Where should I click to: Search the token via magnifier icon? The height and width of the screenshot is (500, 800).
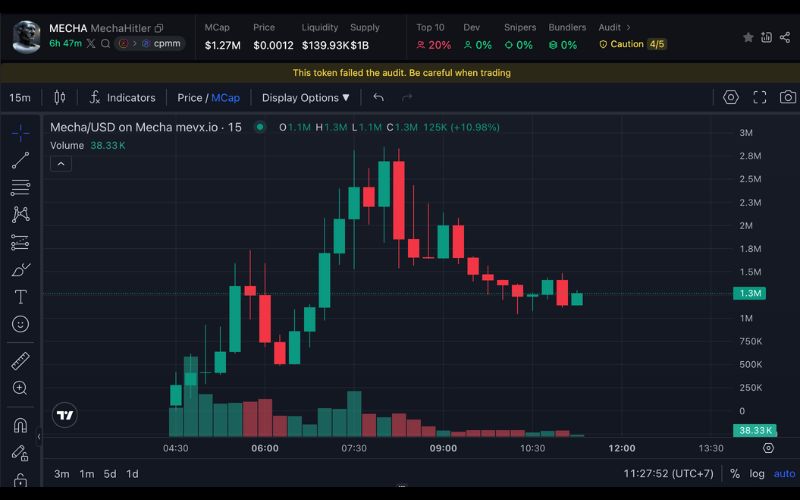pyautogui.click(x=105, y=43)
